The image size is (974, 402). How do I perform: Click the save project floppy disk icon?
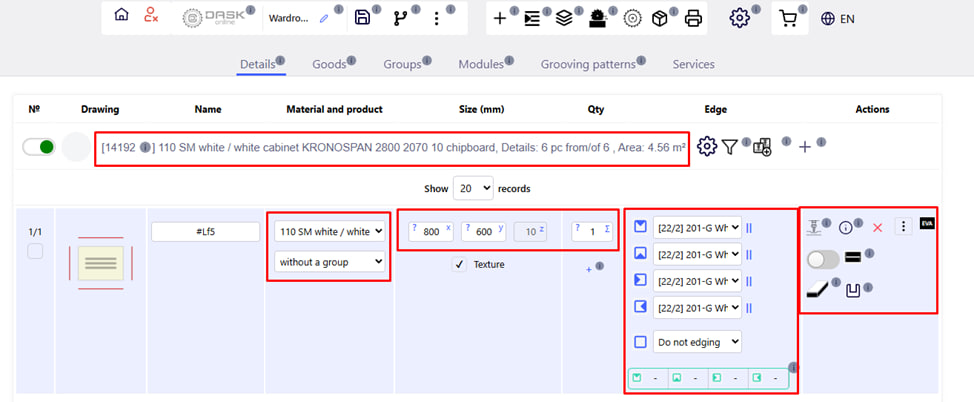point(363,18)
